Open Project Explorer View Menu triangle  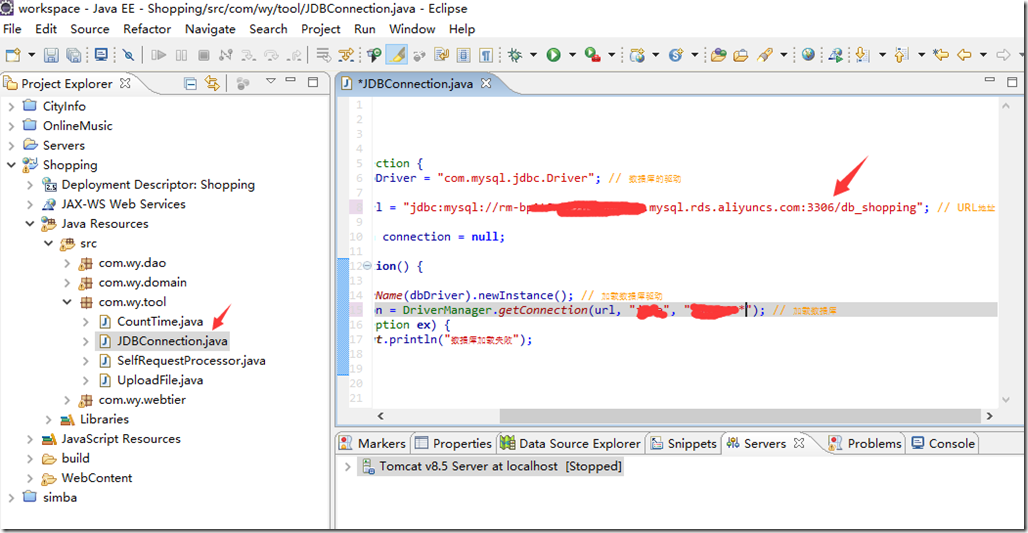(x=271, y=81)
